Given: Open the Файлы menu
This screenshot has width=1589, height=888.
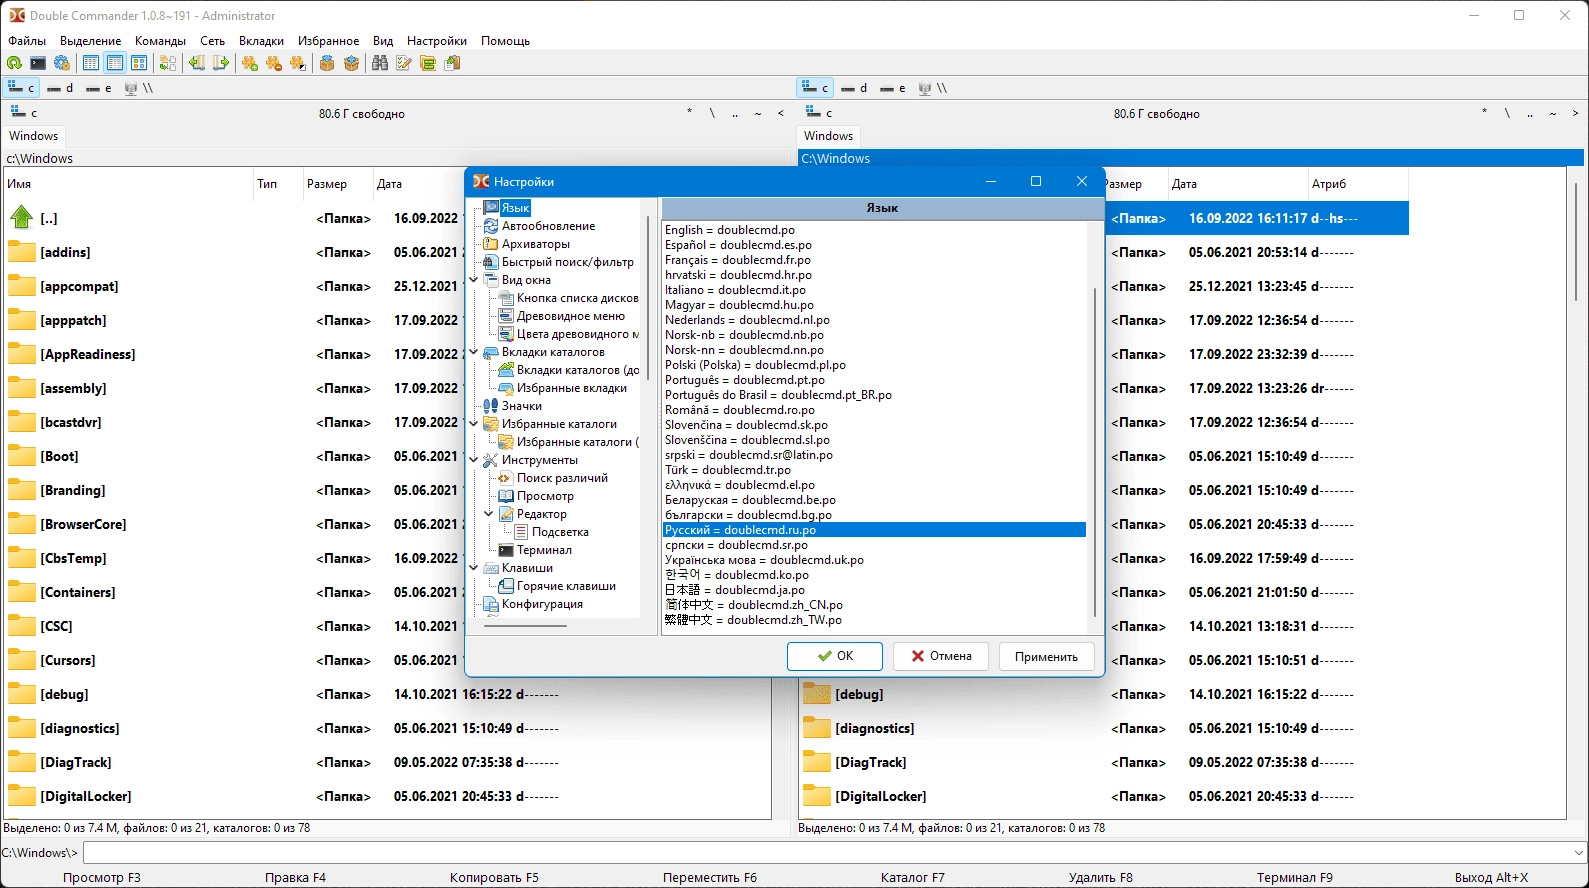Looking at the screenshot, I should coord(27,41).
